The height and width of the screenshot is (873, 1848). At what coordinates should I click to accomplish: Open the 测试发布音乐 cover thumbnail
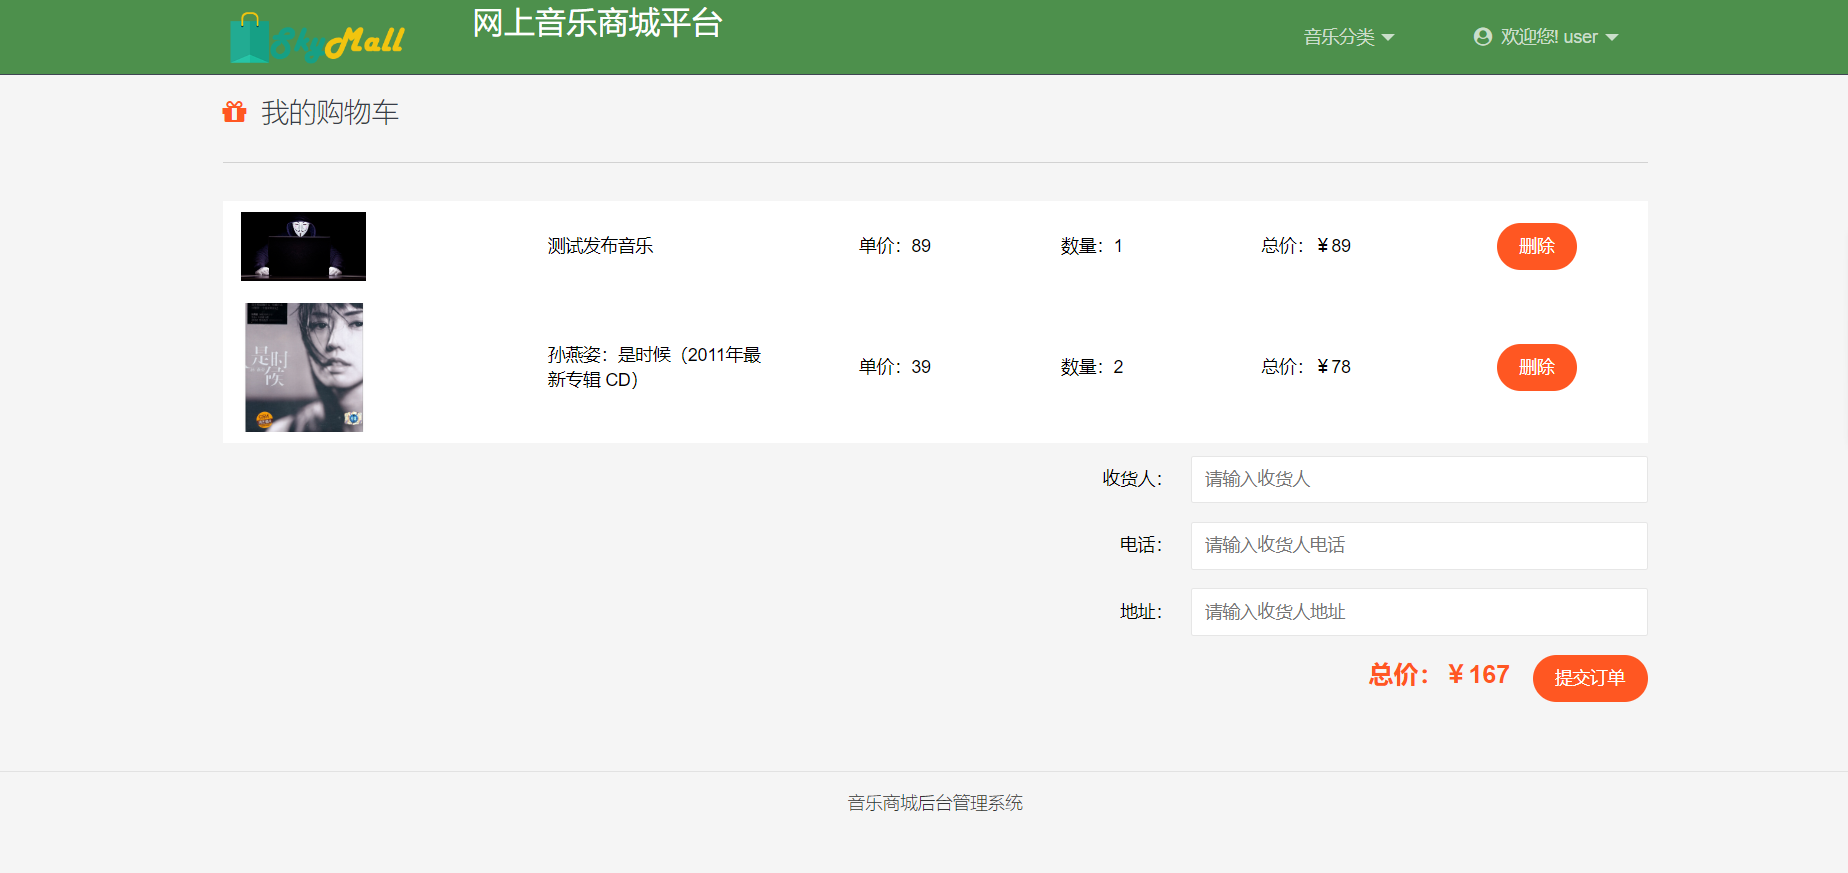[303, 246]
